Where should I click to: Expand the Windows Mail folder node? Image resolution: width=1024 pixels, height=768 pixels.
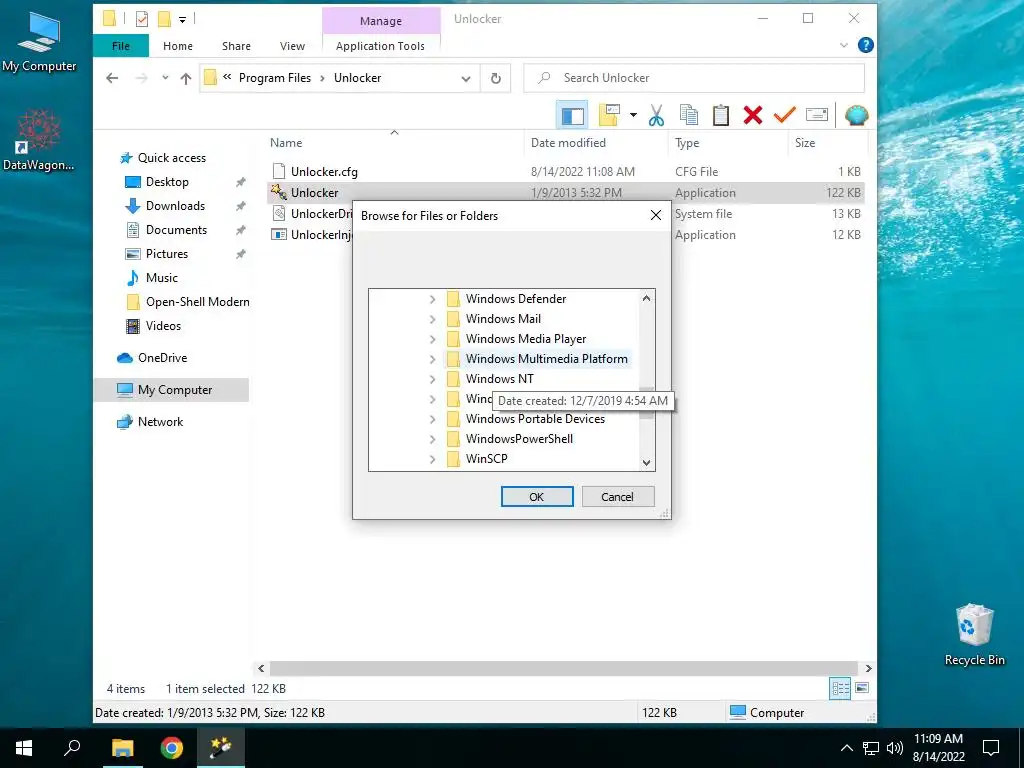click(x=432, y=319)
